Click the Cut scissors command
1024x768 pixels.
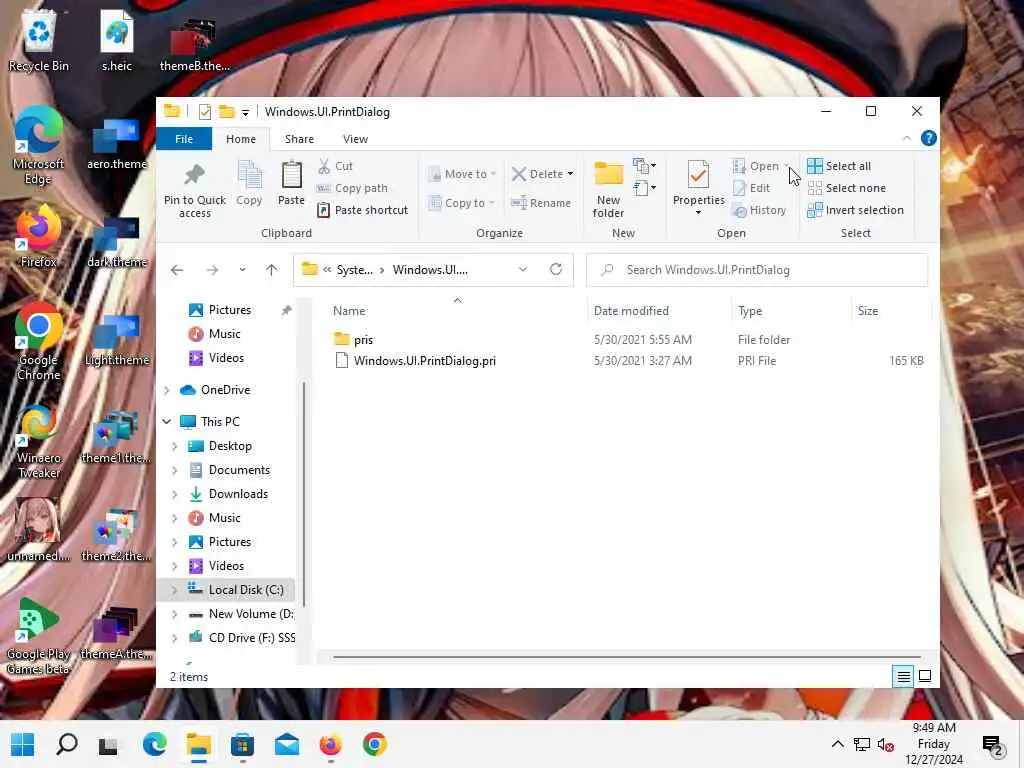[x=335, y=166]
